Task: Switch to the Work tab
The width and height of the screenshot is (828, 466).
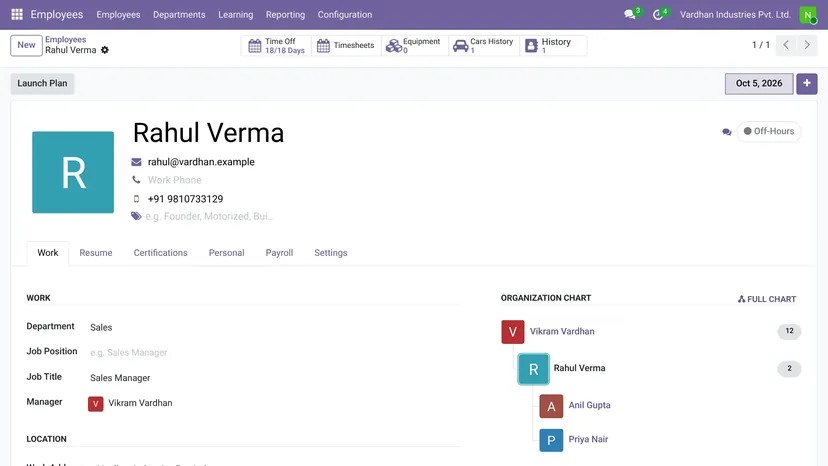Action: [48, 253]
